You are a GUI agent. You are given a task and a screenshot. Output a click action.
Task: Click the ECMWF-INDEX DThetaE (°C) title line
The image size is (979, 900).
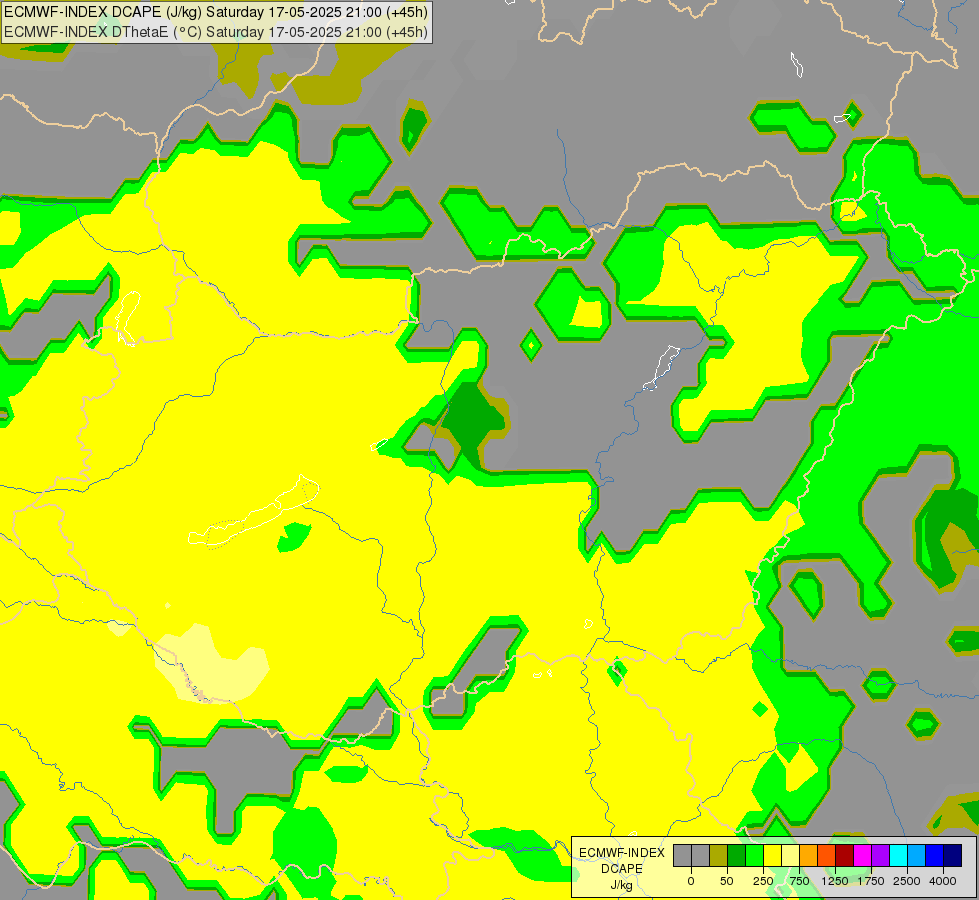(216, 32)
